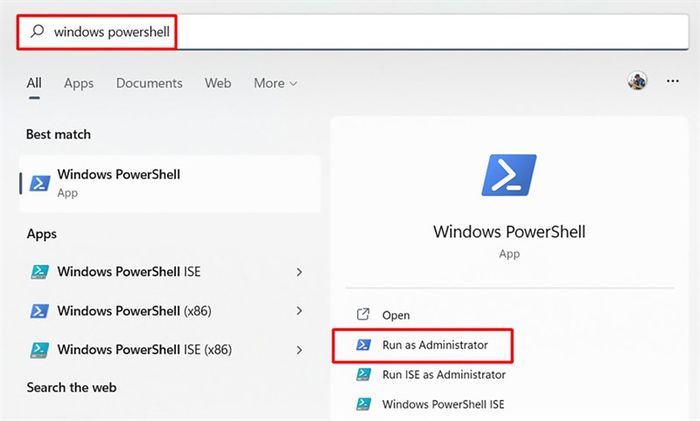Click the Windows PowerShell (x86) app icon

(40, 311)
